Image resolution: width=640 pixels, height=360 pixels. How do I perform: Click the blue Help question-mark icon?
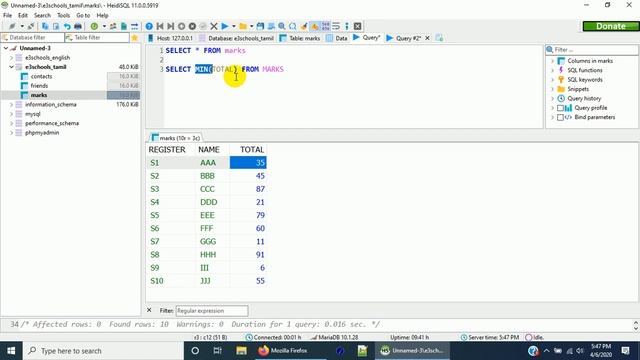coord(149,26)
